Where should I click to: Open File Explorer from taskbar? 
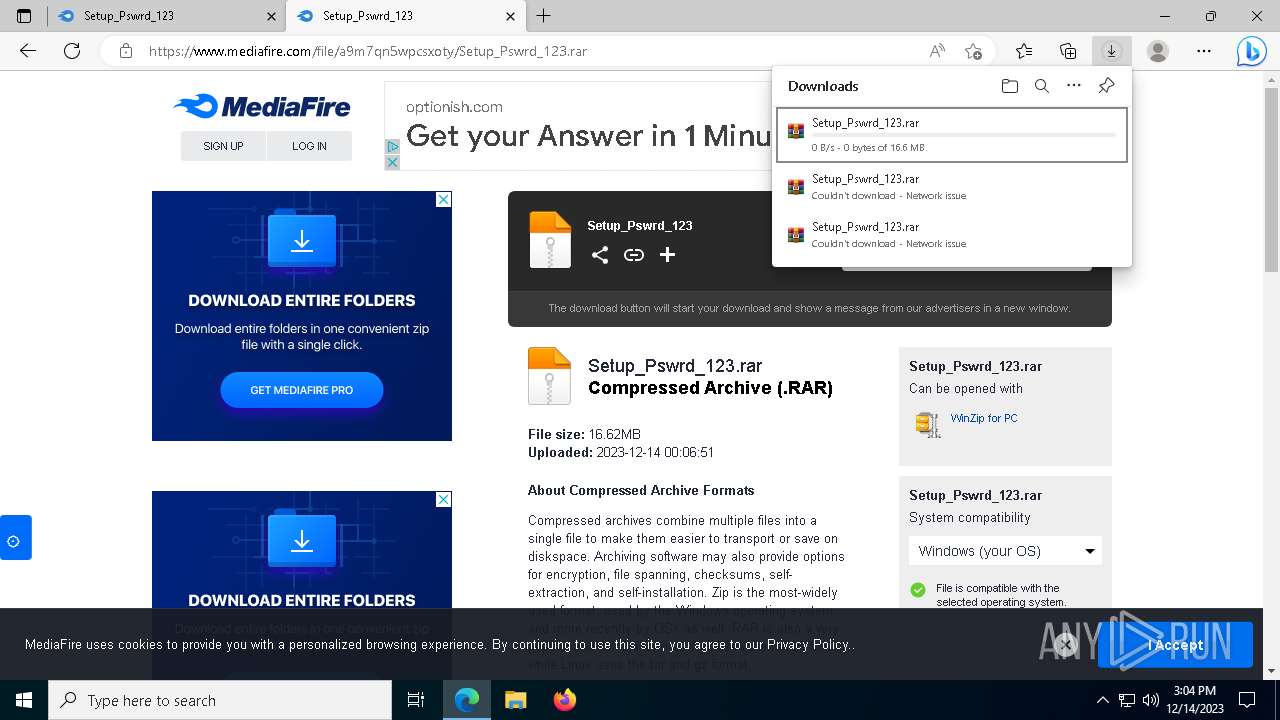click(x=516, y=700)
